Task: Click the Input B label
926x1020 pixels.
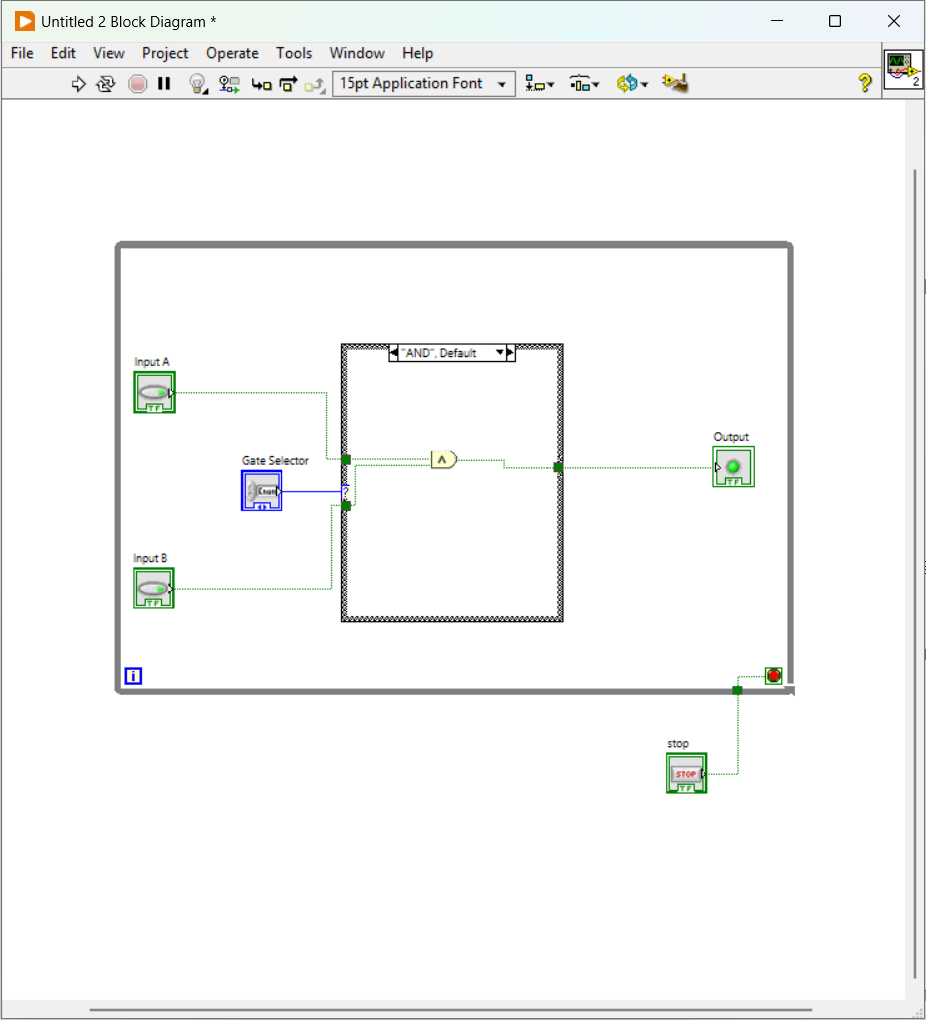Action: coord(150,558)
